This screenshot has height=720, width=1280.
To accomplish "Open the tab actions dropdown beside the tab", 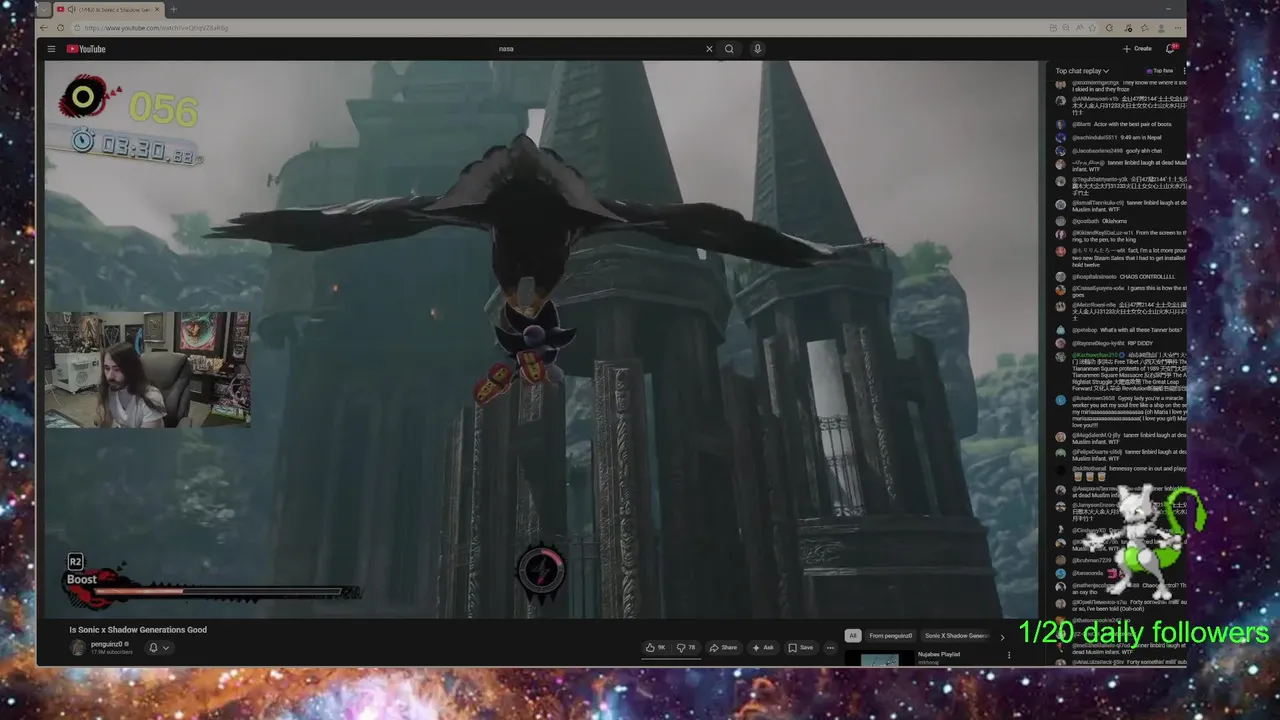I will [x=44, y=10].
